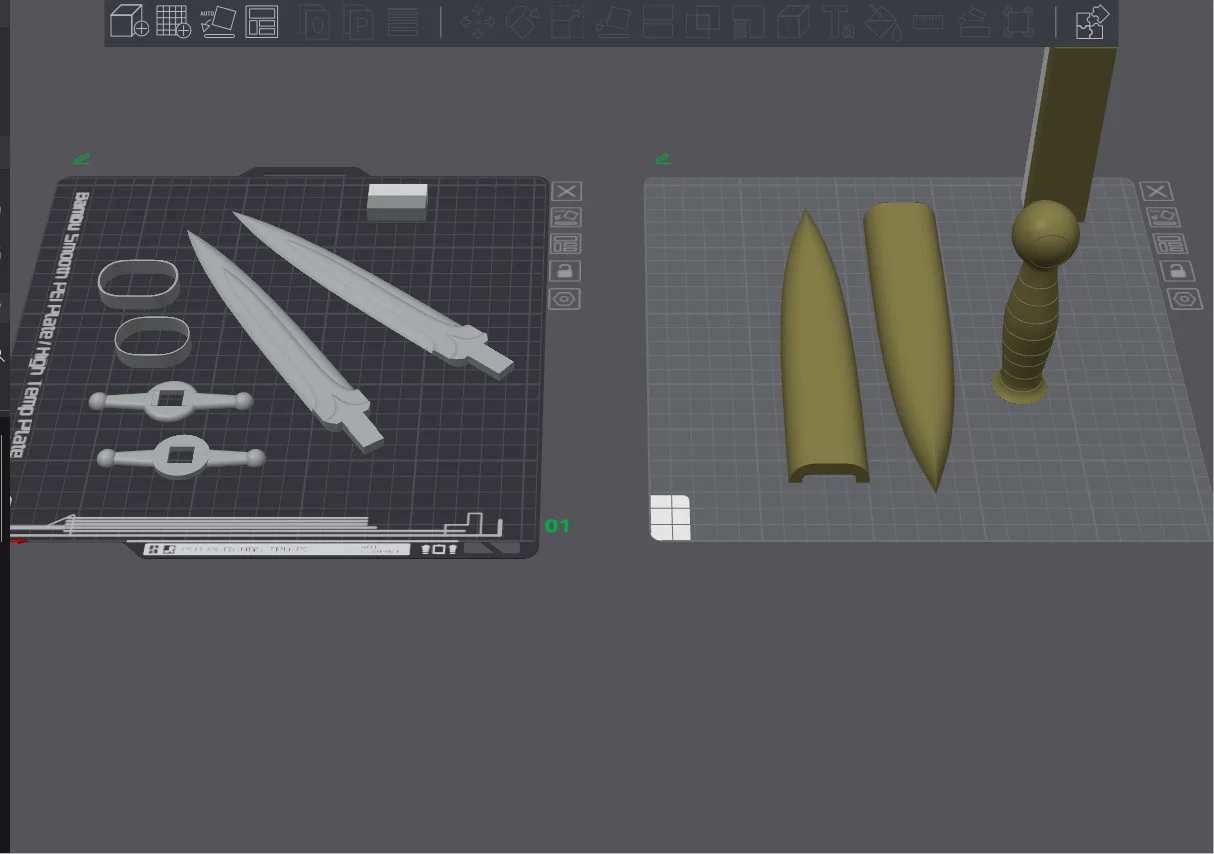
Task: Select the Cut tool in toolbar
Action: pos(657,21)
